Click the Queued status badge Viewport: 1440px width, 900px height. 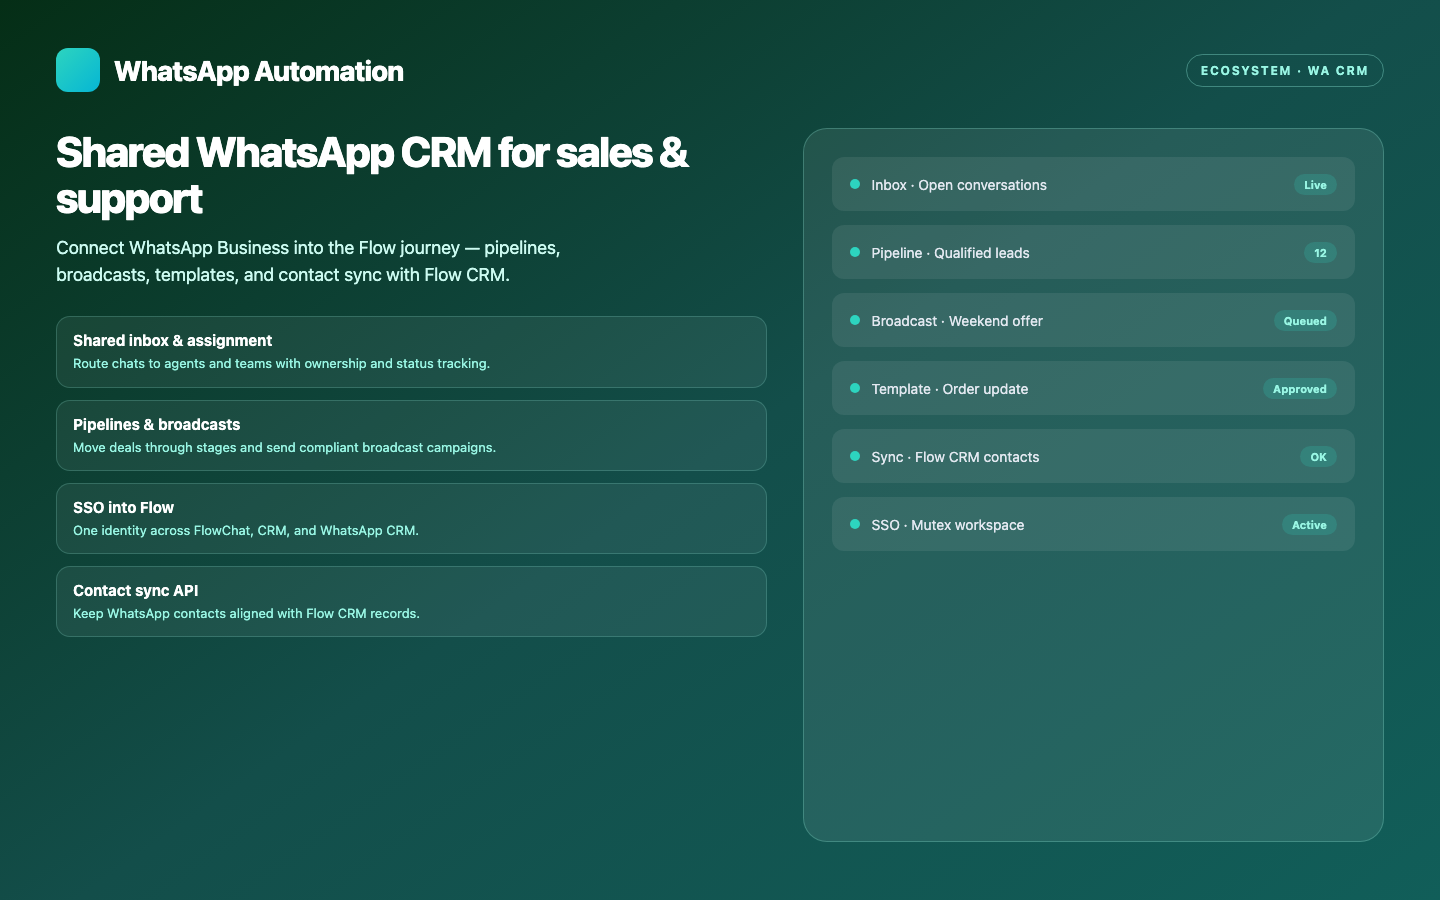coord(1305,321)
